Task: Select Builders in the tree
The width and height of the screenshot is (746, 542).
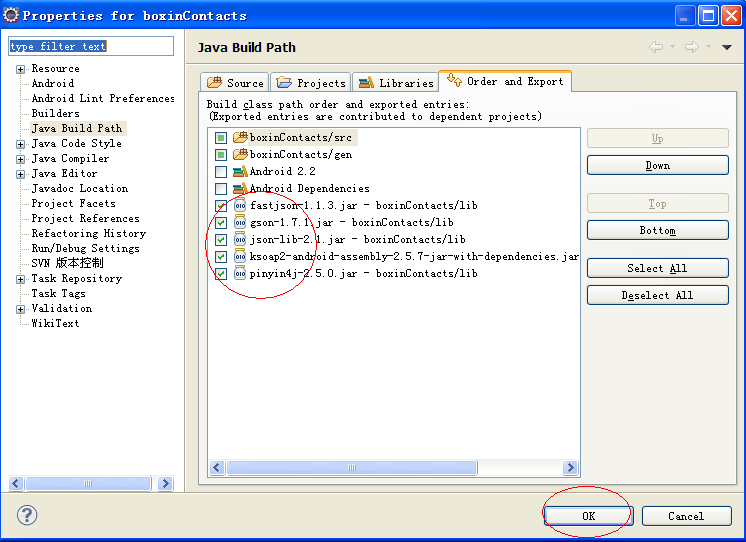Action: pyautogui.click(x=56, y=113)
